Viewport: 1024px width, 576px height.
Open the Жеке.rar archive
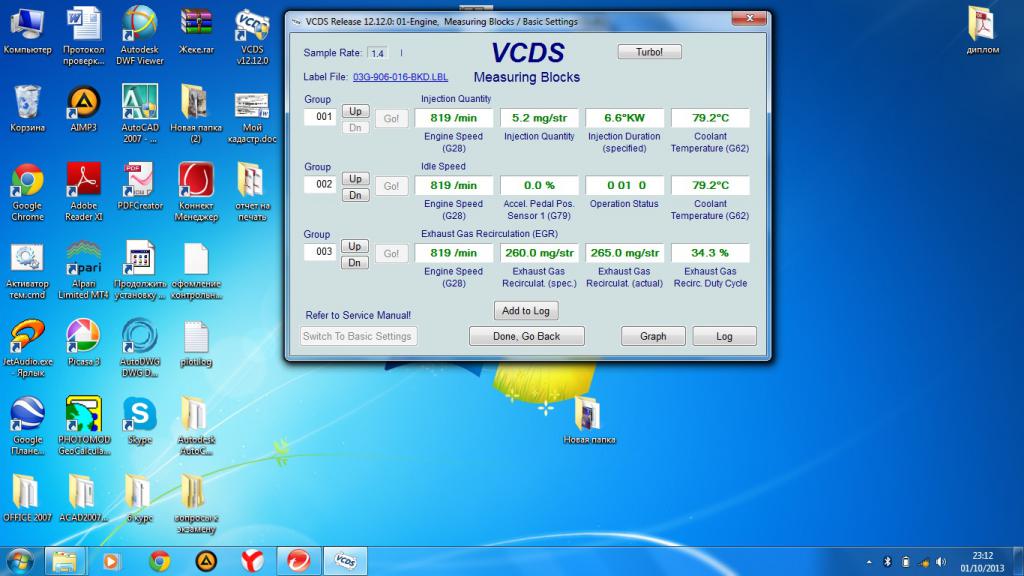[196, 31]
